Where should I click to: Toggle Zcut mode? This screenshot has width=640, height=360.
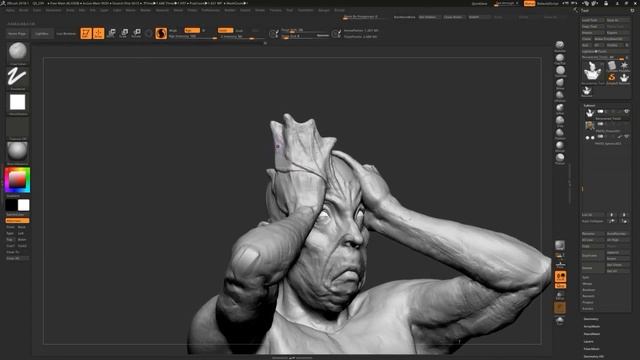coord(255,31)
